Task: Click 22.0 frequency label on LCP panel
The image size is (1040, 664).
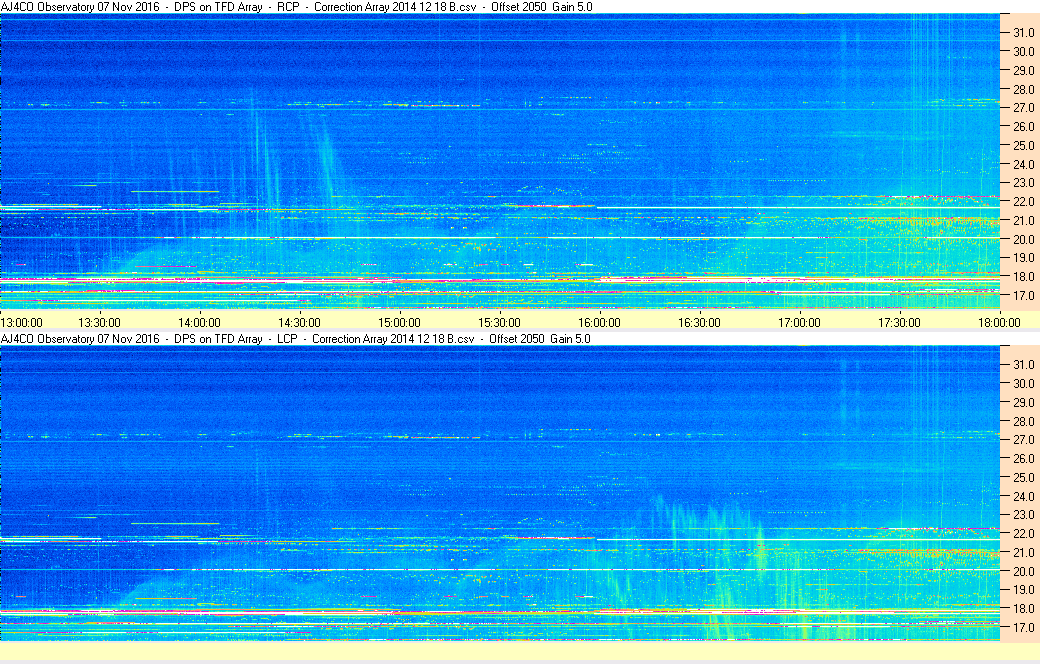Action: tap(1023, 534)
